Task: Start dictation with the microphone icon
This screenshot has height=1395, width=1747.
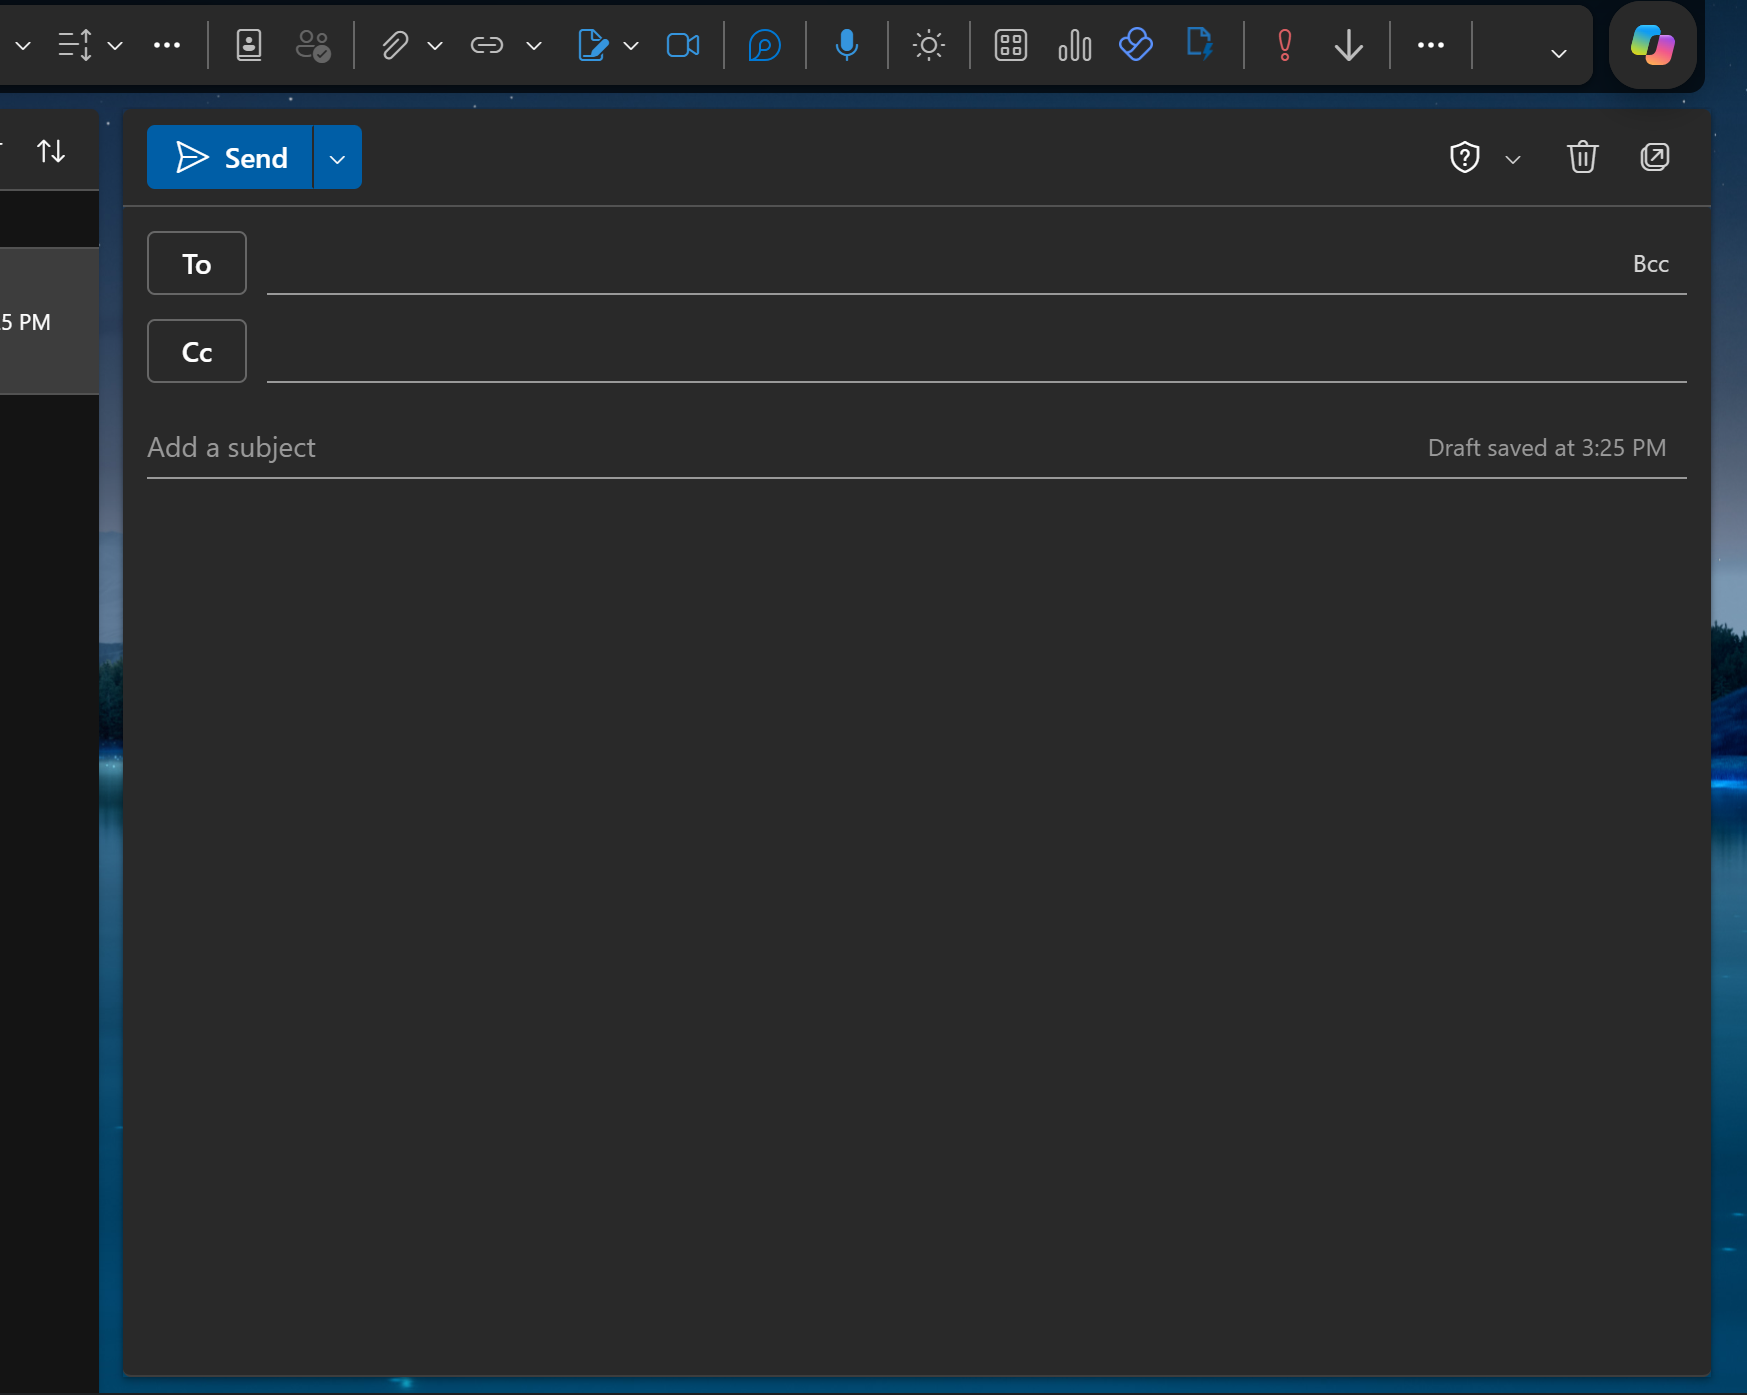Action: [x=847, y=46]
